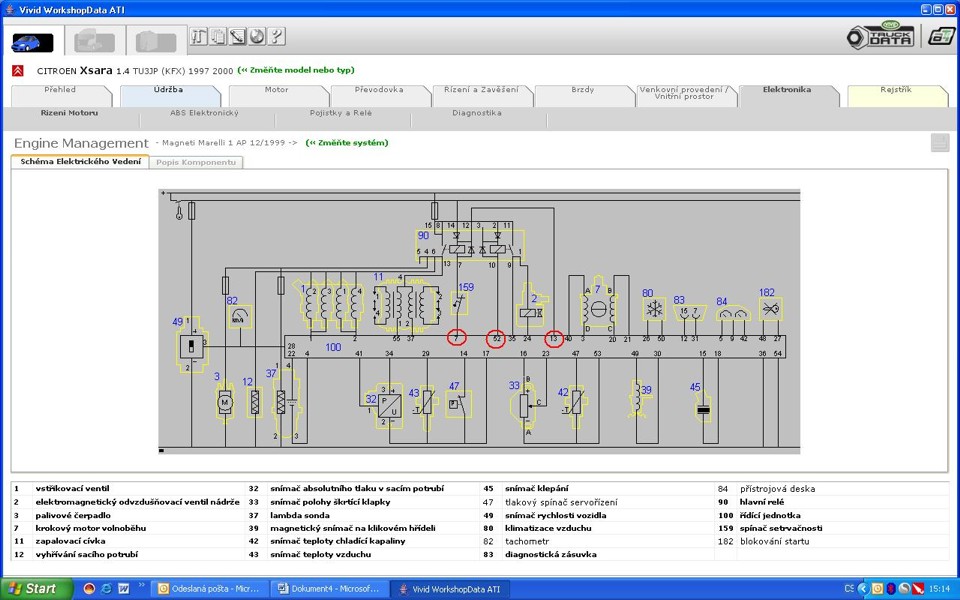Viewport: 960px width, 600px height.
Task: Select the Elektronika tab
Action: point(789,96)
